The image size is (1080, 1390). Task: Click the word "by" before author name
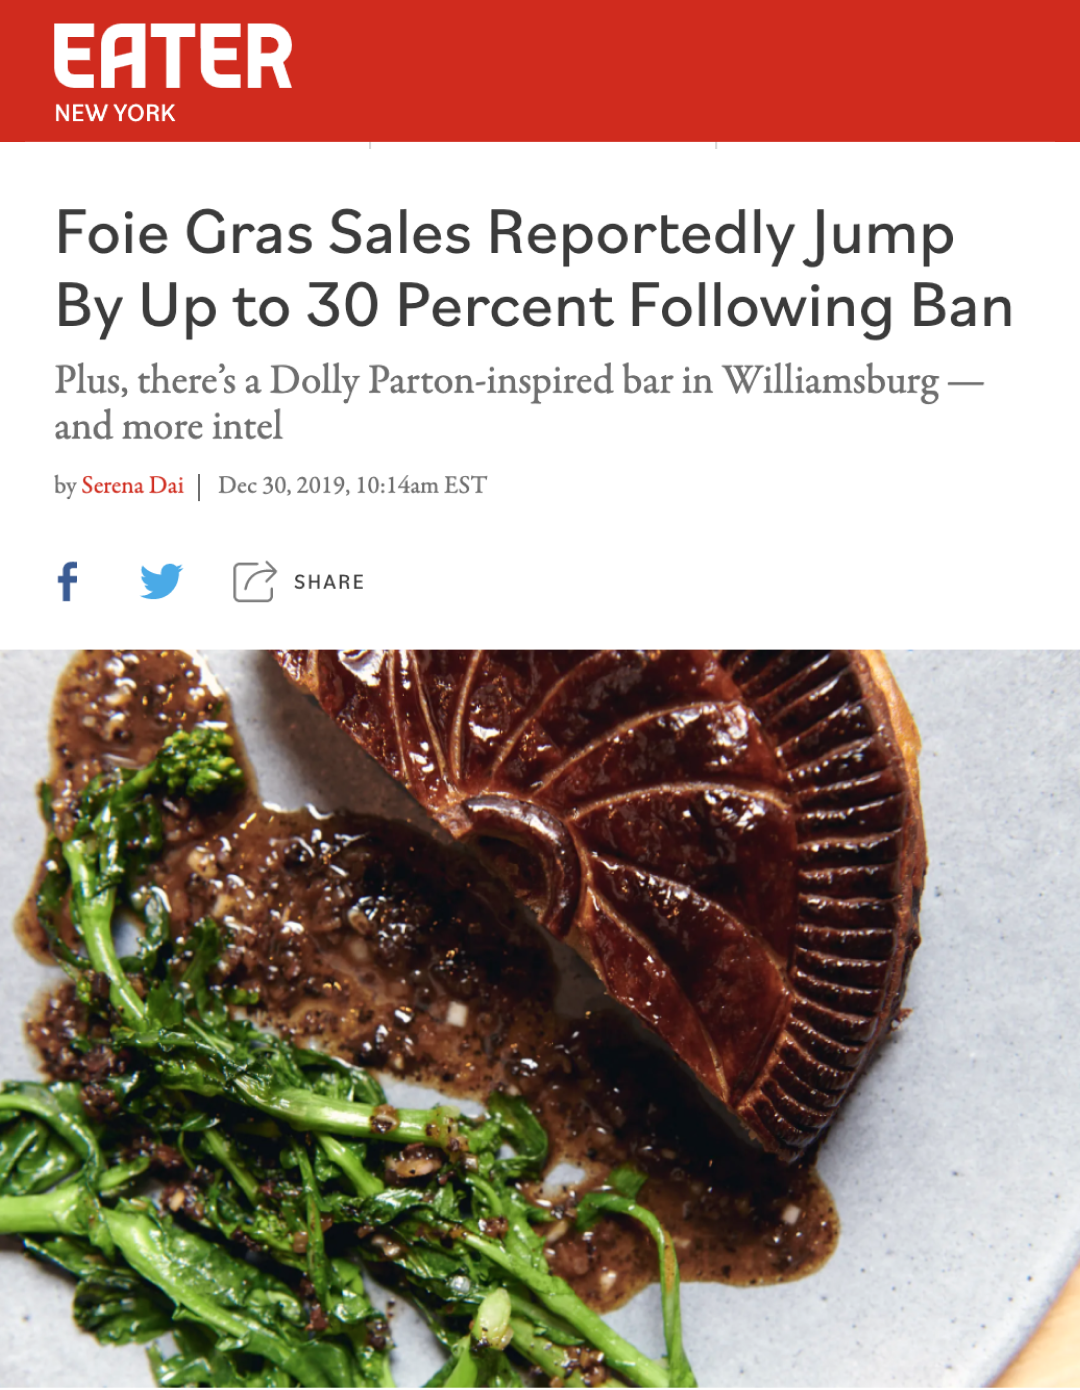65,487
